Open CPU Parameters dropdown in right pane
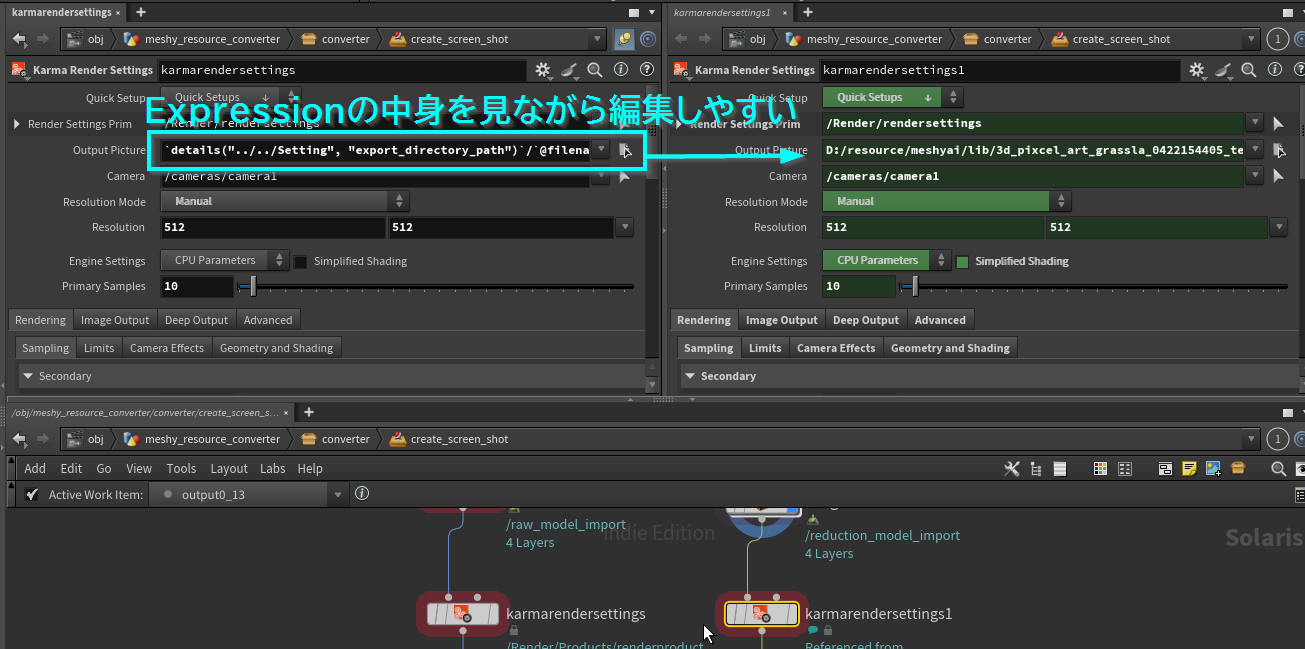The height and width of the screenshot is (649, 1305). (x=887, y=260)
